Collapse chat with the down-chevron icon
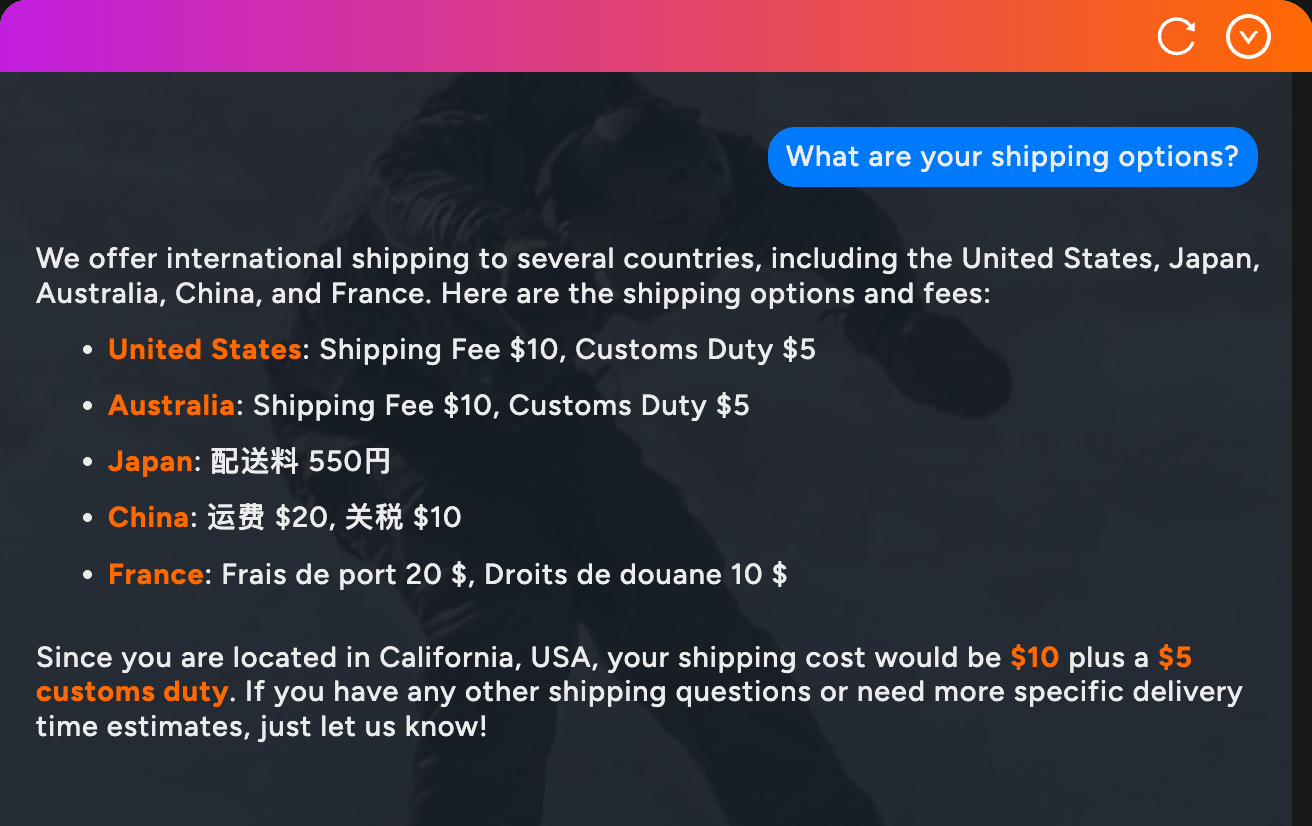 (1248, 37)
